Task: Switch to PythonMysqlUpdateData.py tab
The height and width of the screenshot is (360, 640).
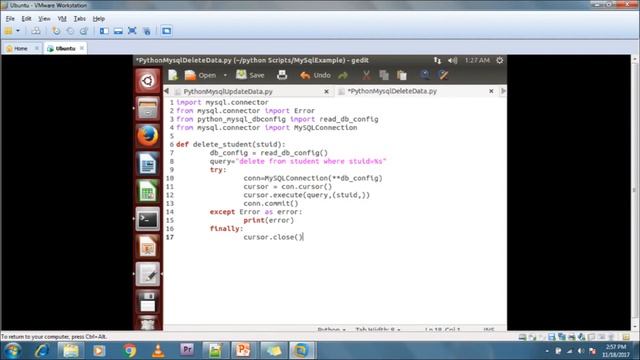Action: click(x=228, y=91)
